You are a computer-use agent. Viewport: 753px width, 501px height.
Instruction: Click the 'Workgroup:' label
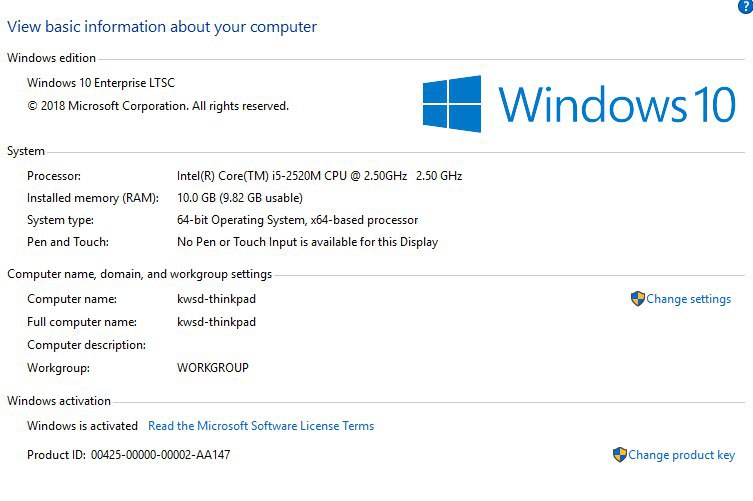[58, 368]
